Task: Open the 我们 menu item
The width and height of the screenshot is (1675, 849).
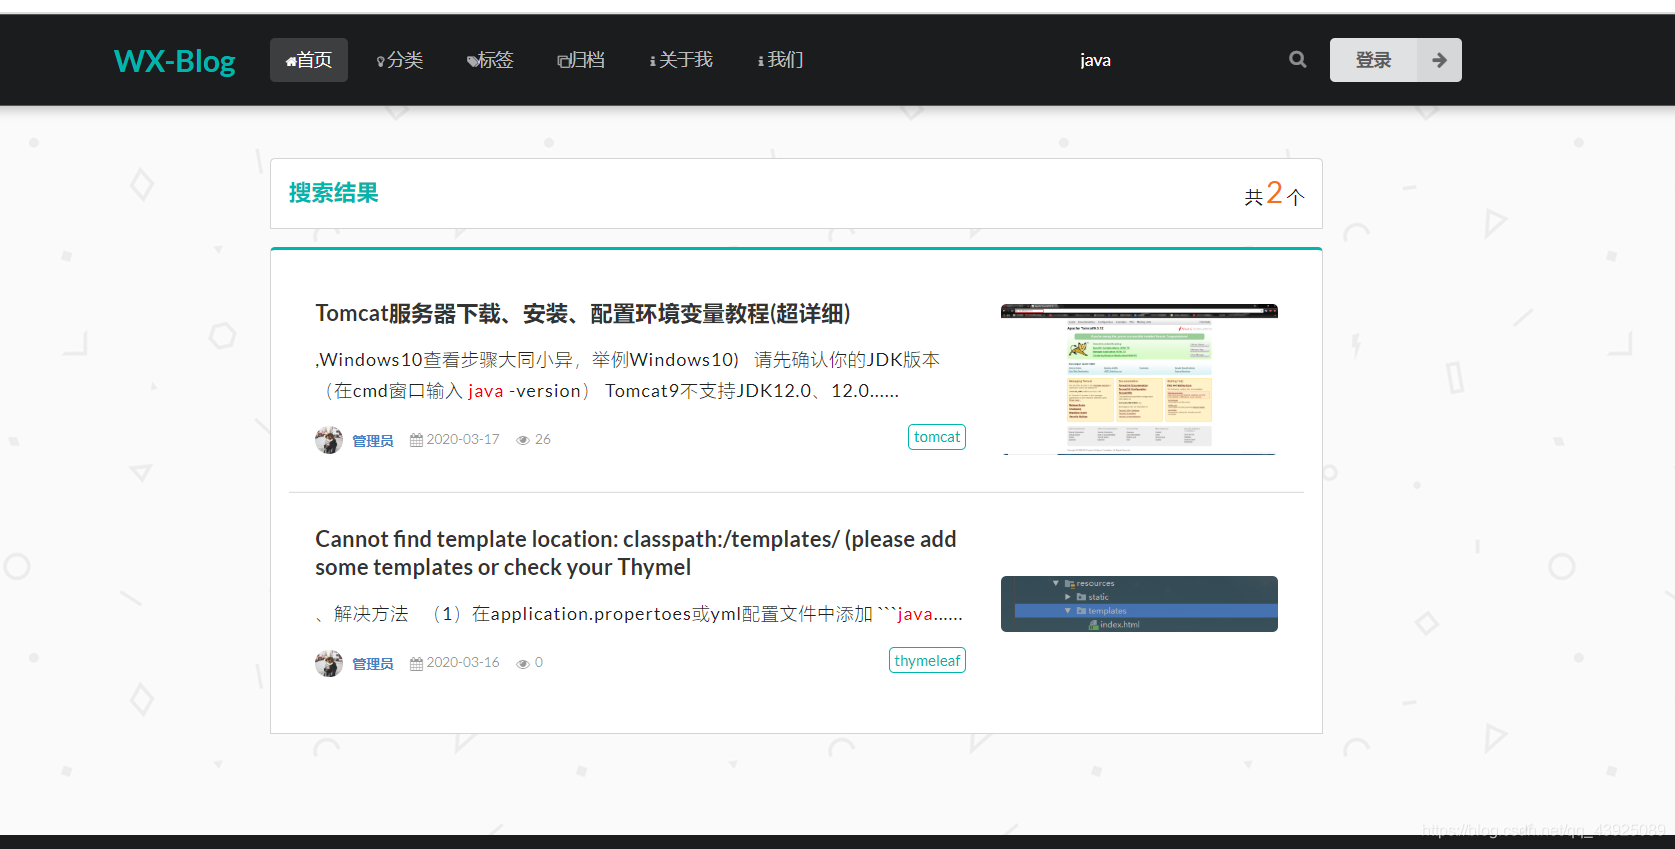Action: coord(781,60)
